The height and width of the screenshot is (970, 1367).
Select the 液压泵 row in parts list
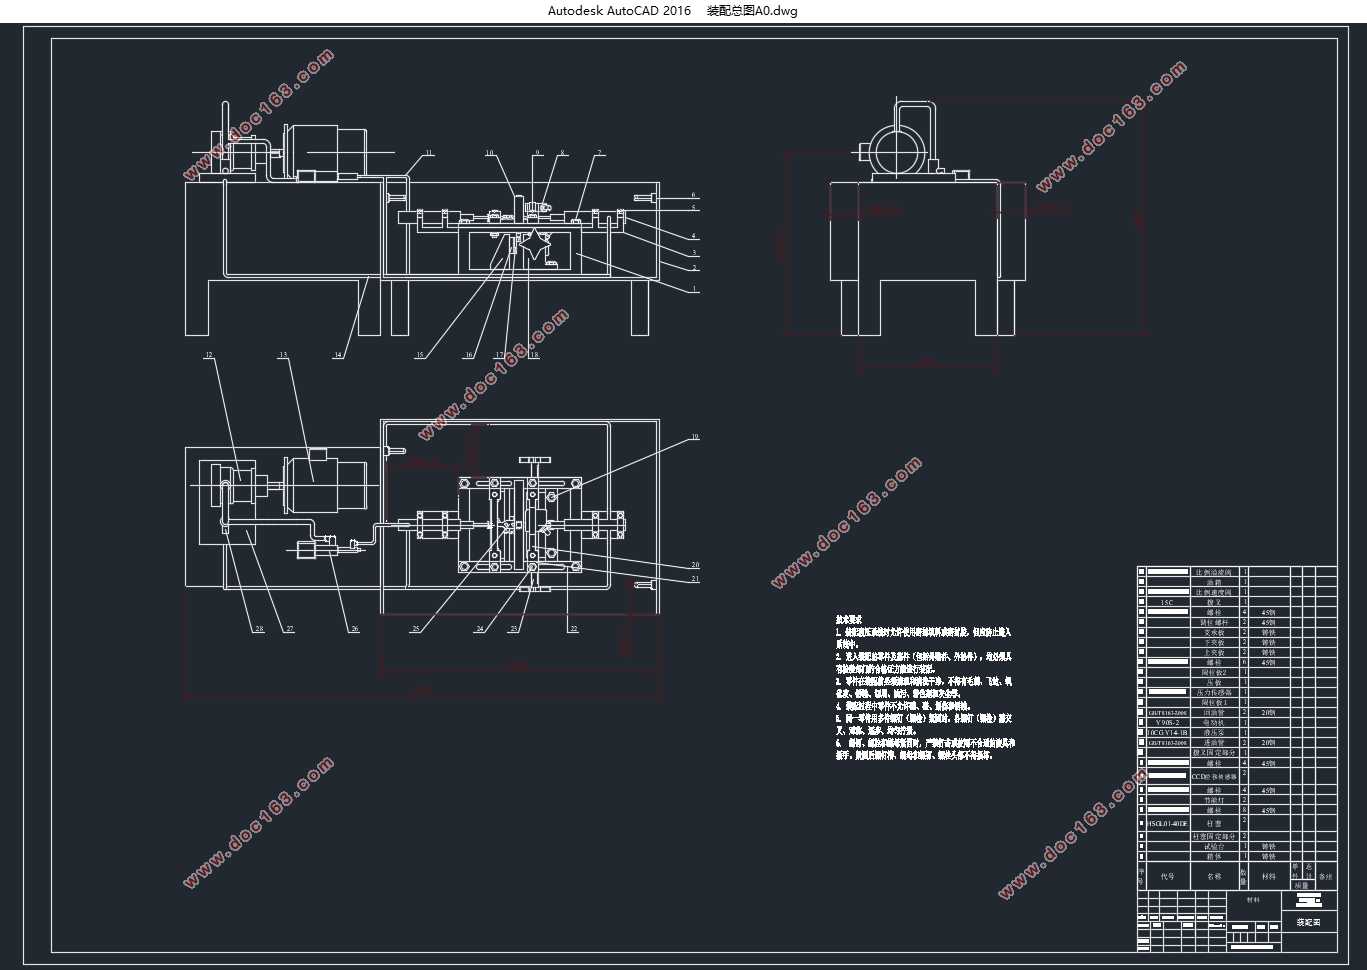(1213, 732)
